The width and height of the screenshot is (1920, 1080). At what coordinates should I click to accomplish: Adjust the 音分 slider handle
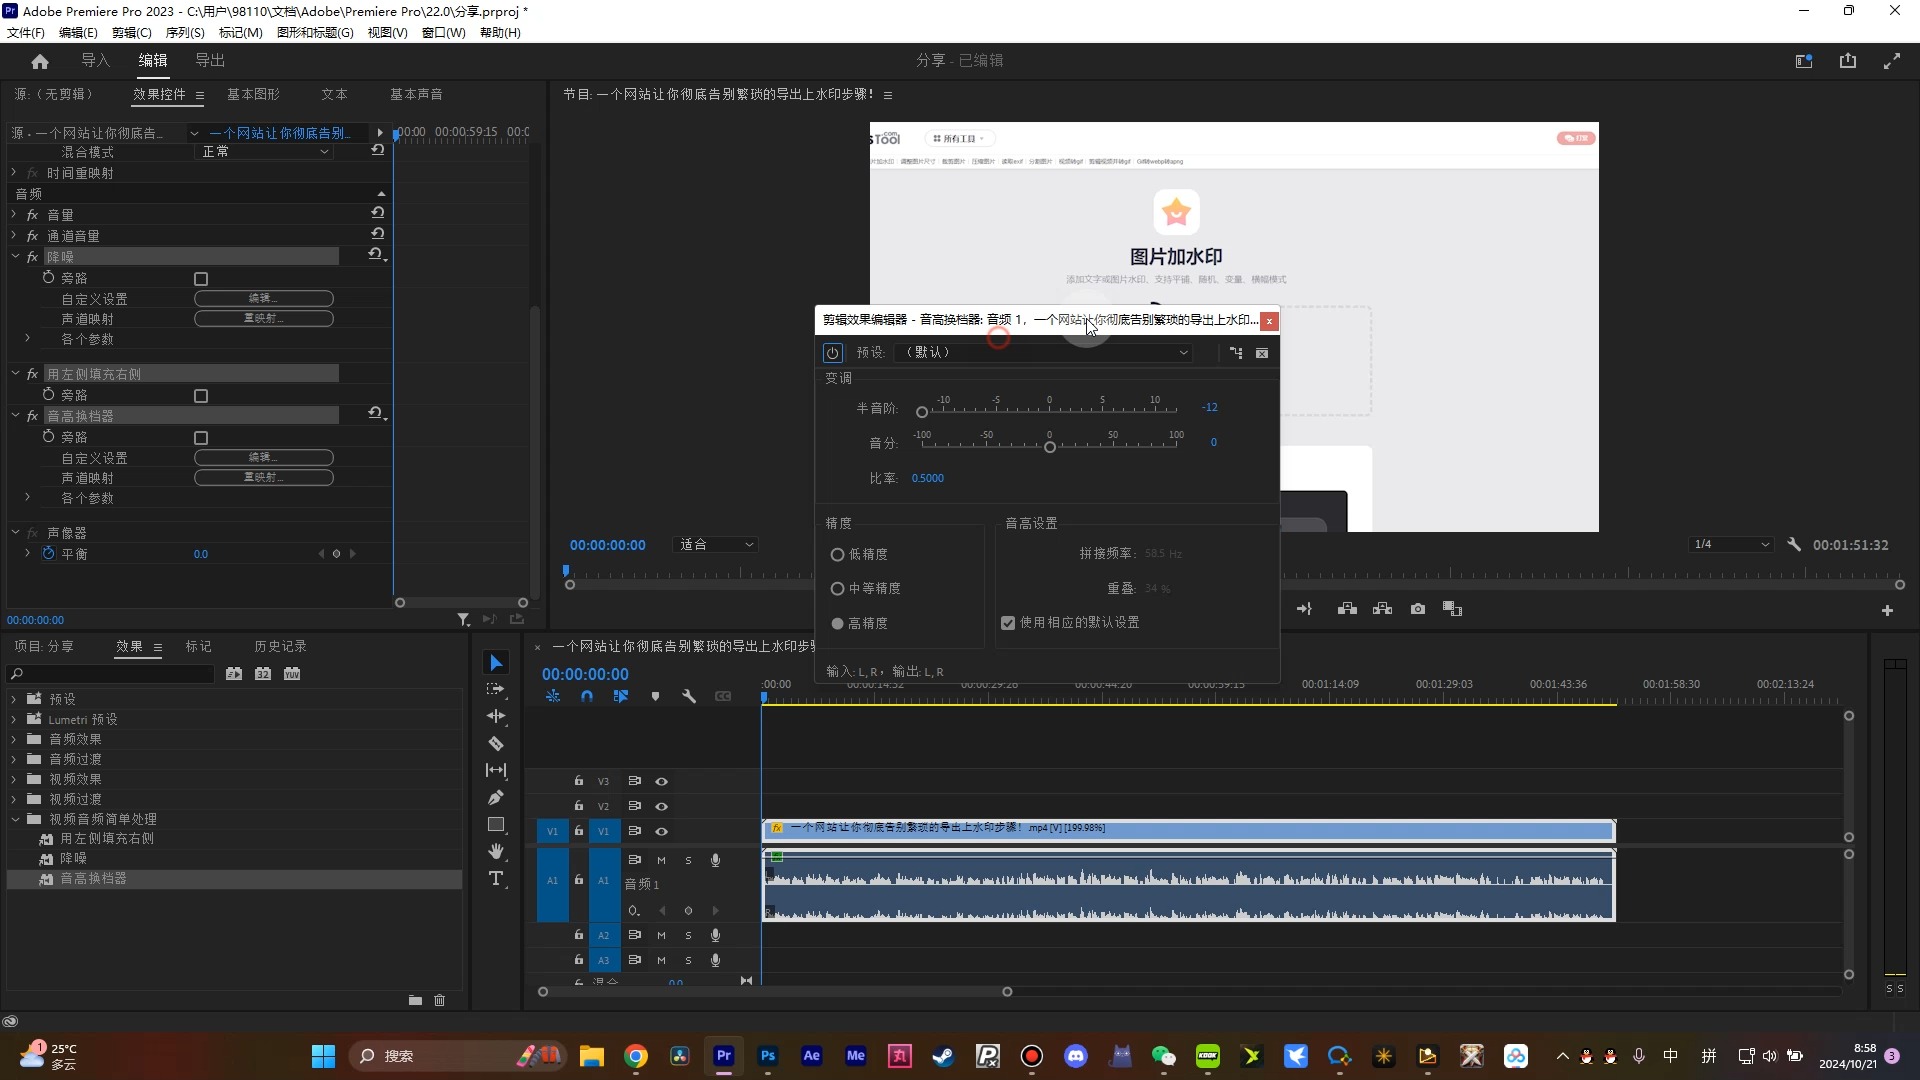(x=1050, y=447)
